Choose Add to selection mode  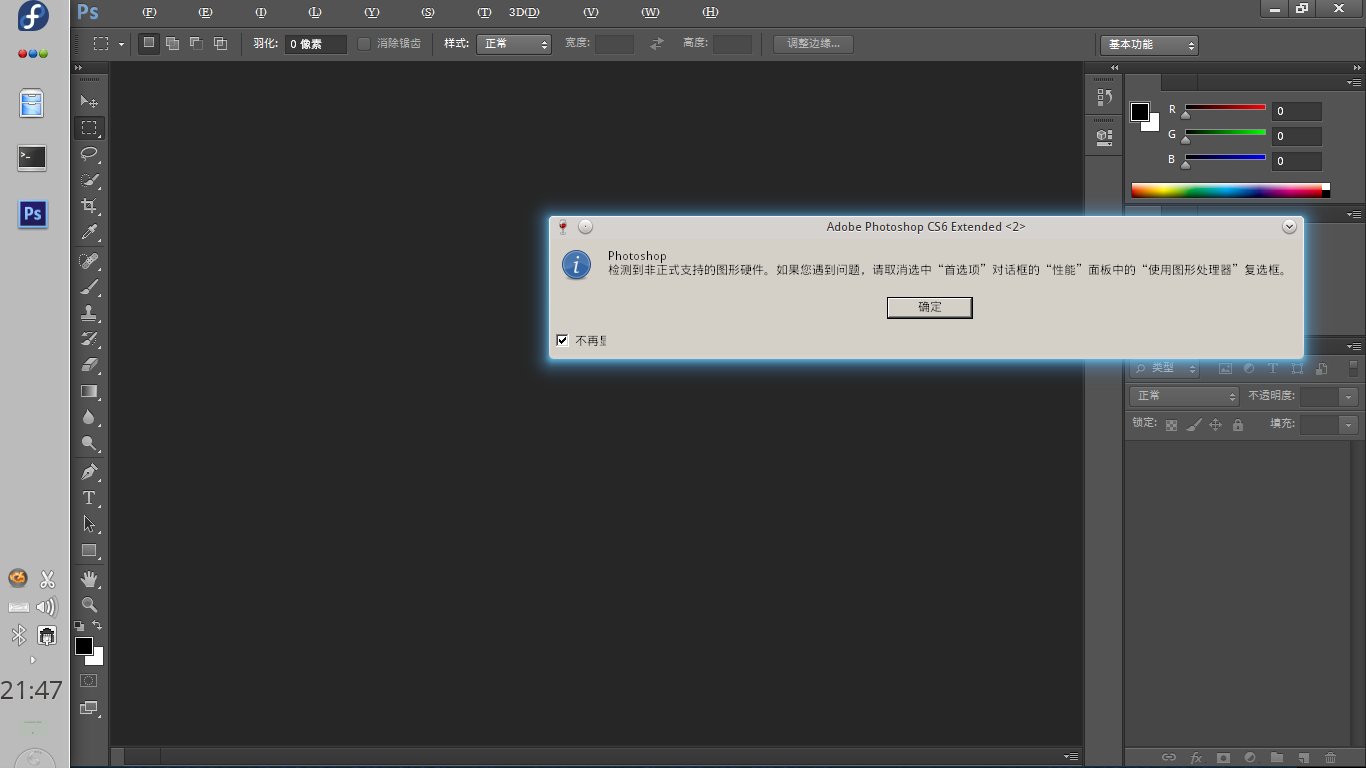pyautogui.click(x=172, y=44)
